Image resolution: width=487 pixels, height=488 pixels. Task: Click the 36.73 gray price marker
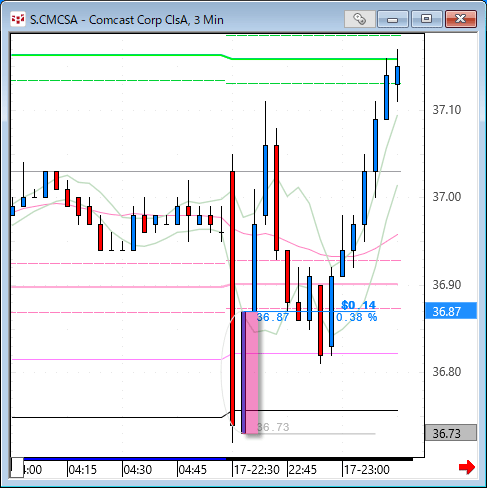pyautogui.click(x=451, y=433)
